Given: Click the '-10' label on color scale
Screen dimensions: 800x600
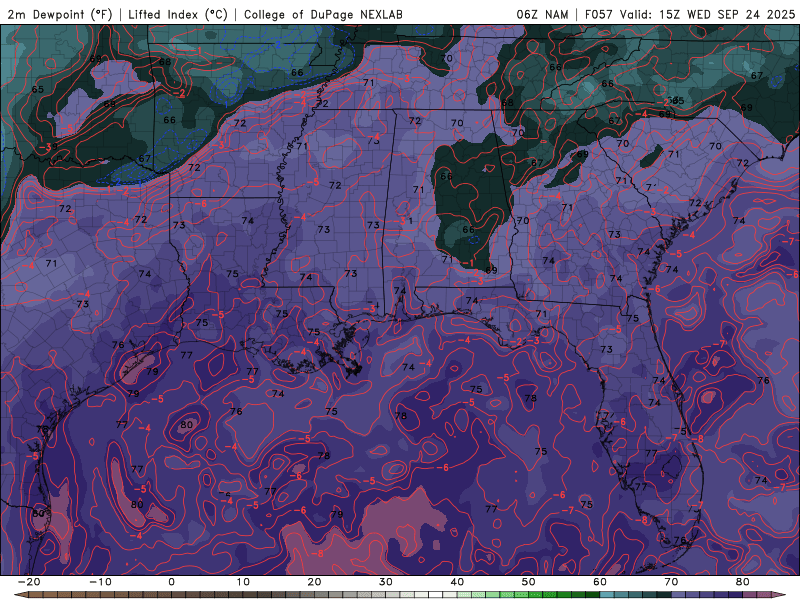Looking at the screenshot, I should click(x=100, y=582).
